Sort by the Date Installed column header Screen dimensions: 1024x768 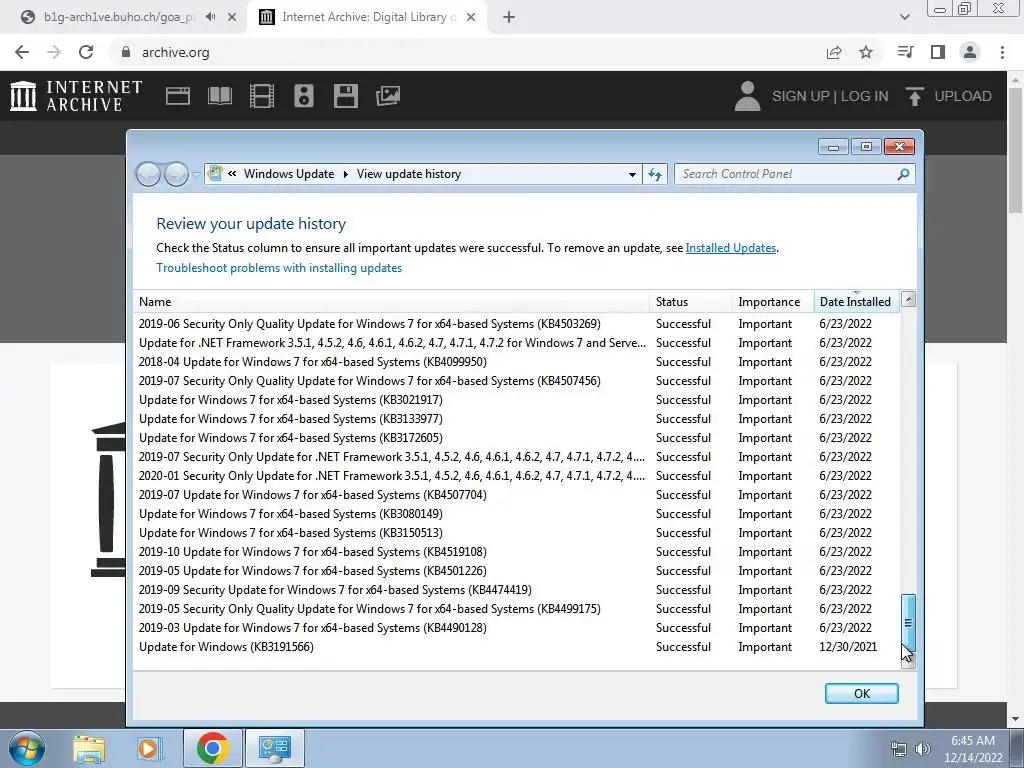[856, 302]
